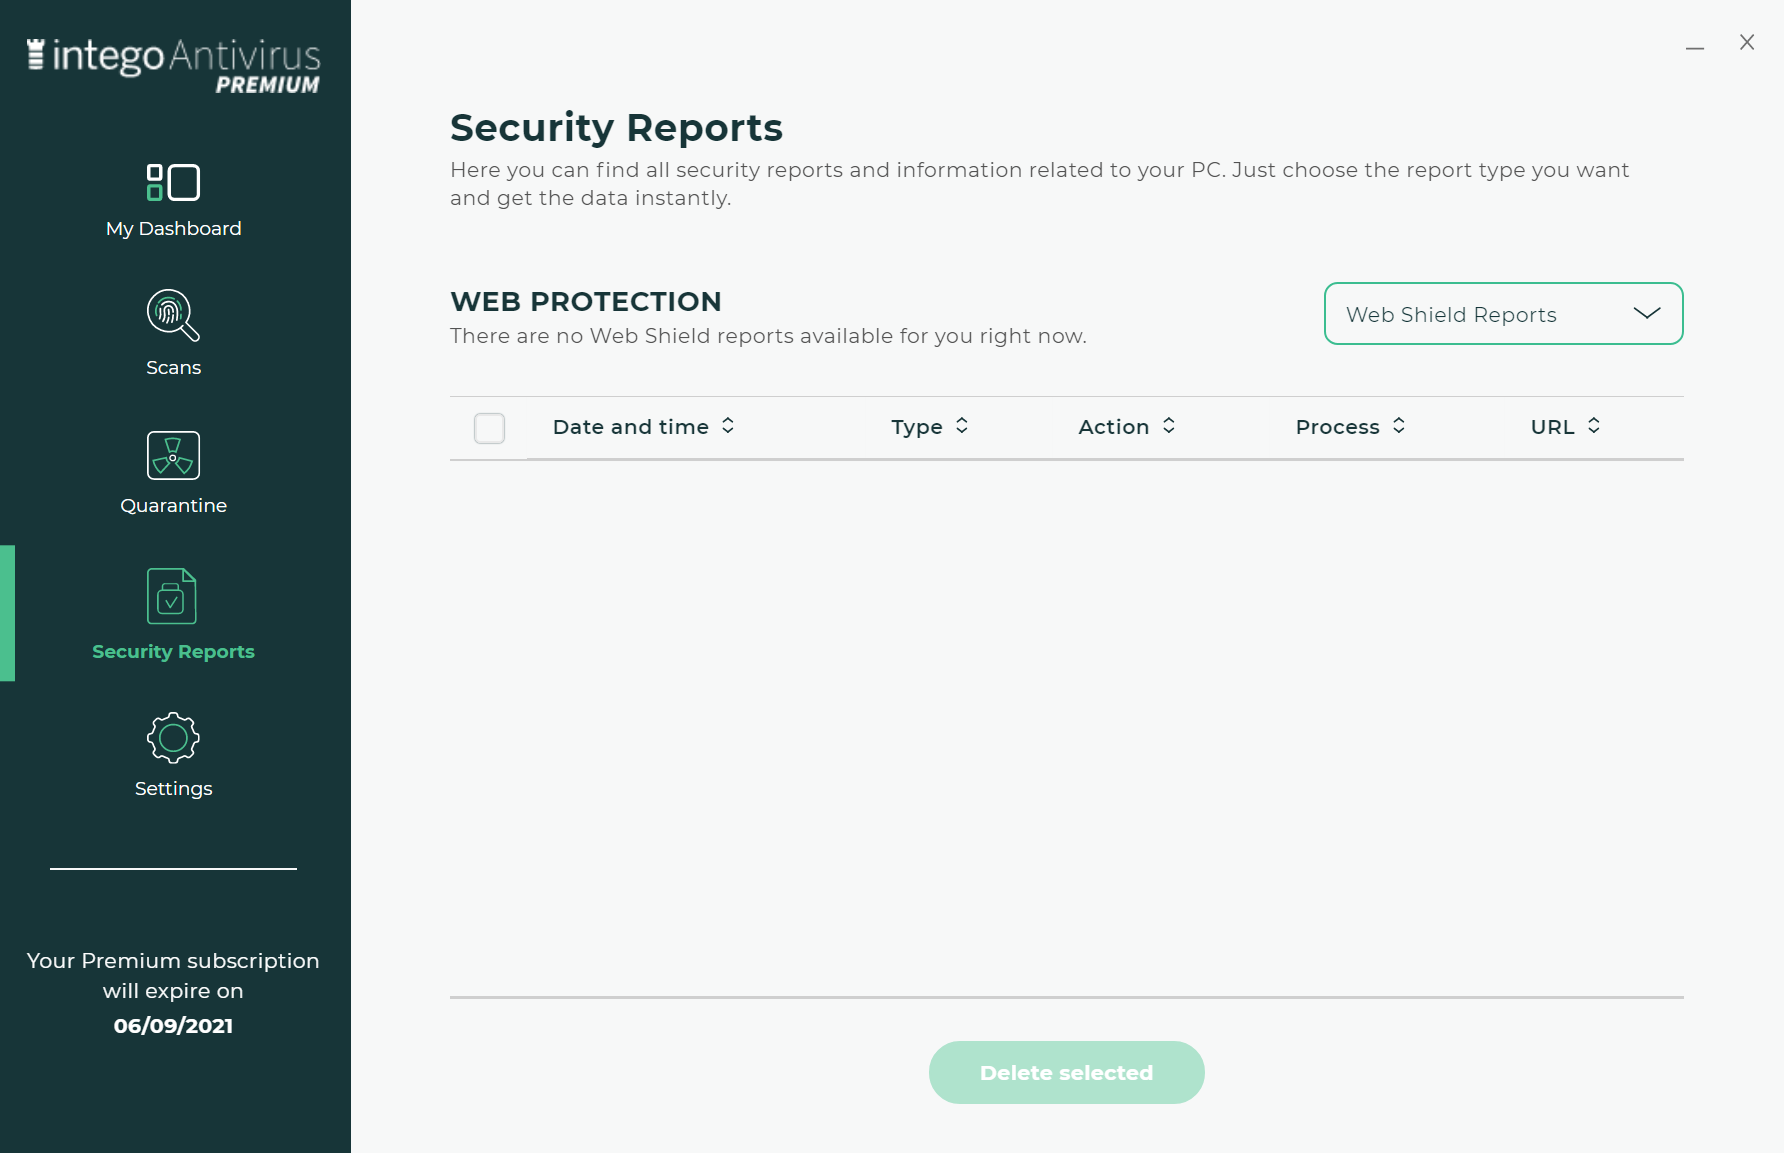Open the Scans fingerprint magnifier icon
The image size is (1784, 1153).
(173, 315)
